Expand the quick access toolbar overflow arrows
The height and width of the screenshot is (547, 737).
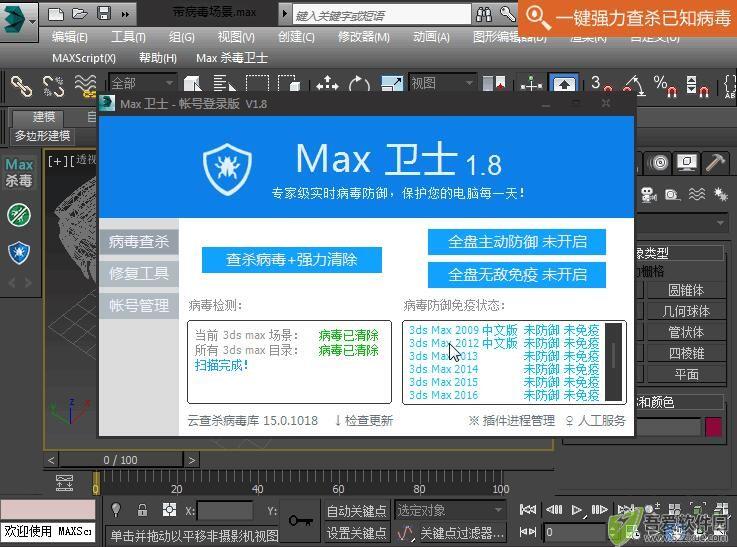coord(125,15)
